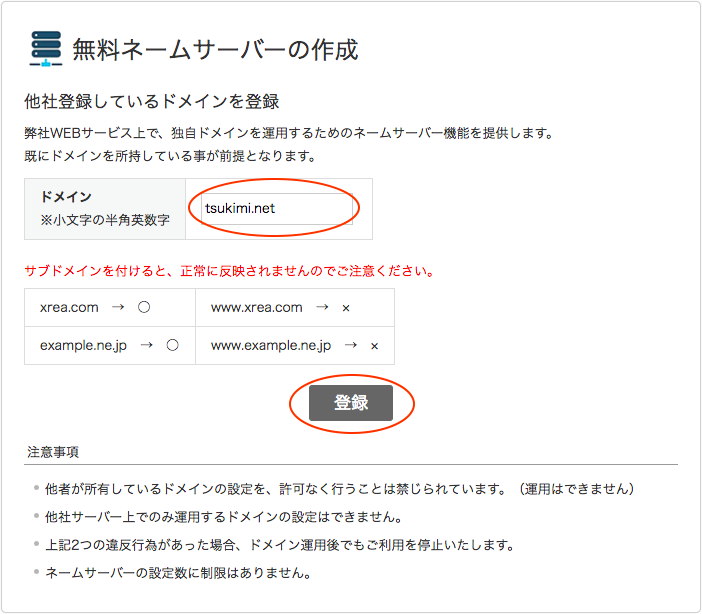Click the 注意事項 section heading
The image size is (702, 614).
coord(53,452)
